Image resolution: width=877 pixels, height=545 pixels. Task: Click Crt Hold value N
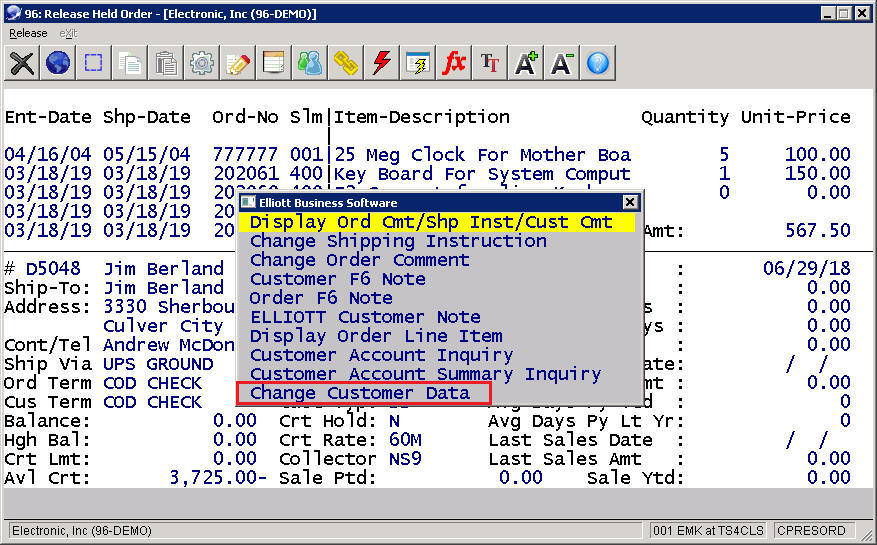pyautogui.click(x=394, y=421)
